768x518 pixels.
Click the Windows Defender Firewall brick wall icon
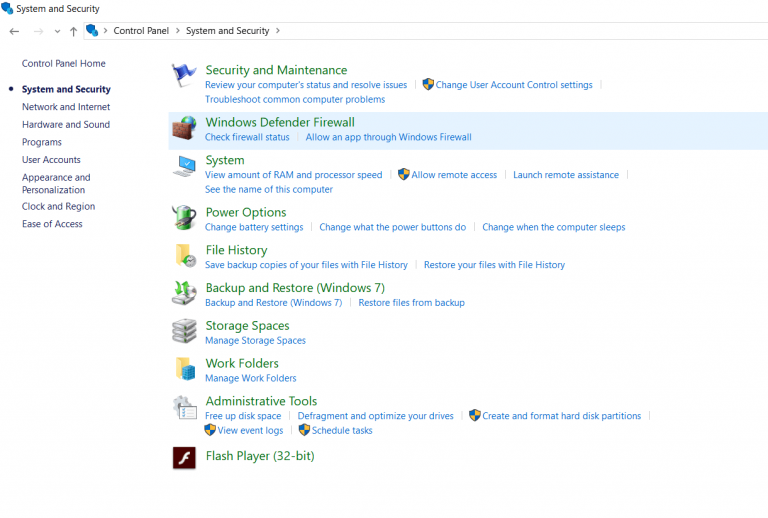184,128
